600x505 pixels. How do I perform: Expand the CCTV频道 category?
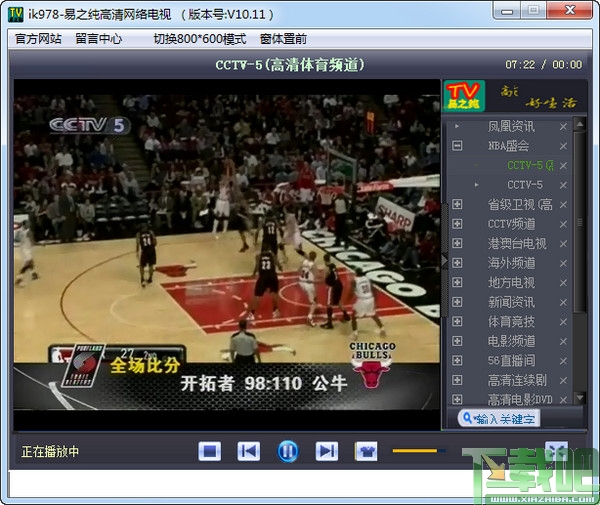(x=457, y=224)
